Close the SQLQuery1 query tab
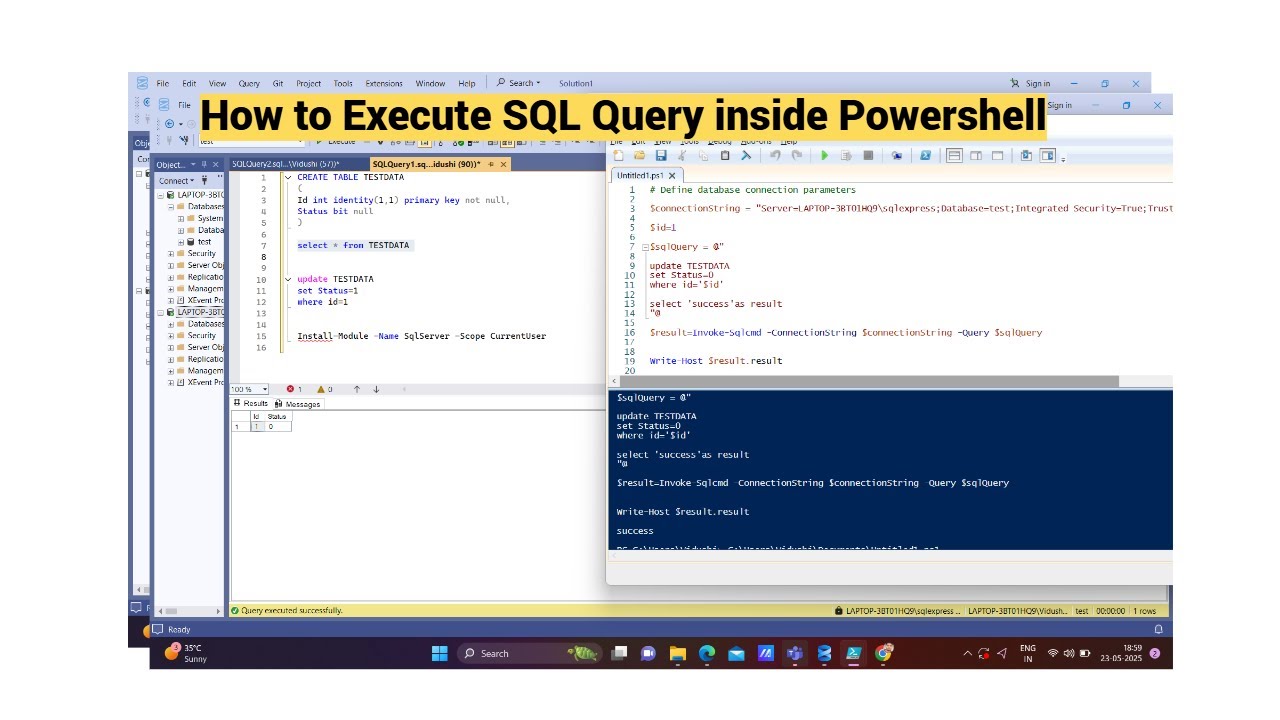 (x=503, y=164)
